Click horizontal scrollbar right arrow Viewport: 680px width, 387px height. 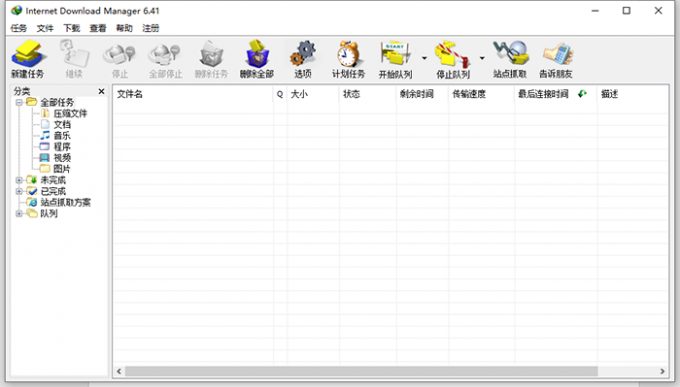coord(662,371)
